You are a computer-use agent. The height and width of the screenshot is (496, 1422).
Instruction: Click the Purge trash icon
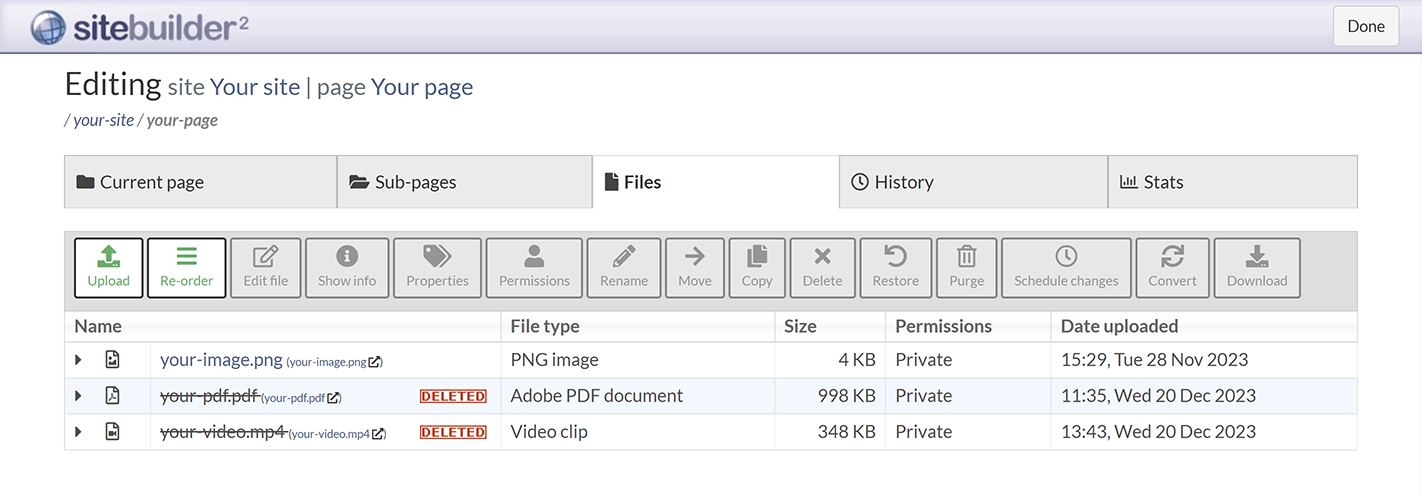[966, 257]
